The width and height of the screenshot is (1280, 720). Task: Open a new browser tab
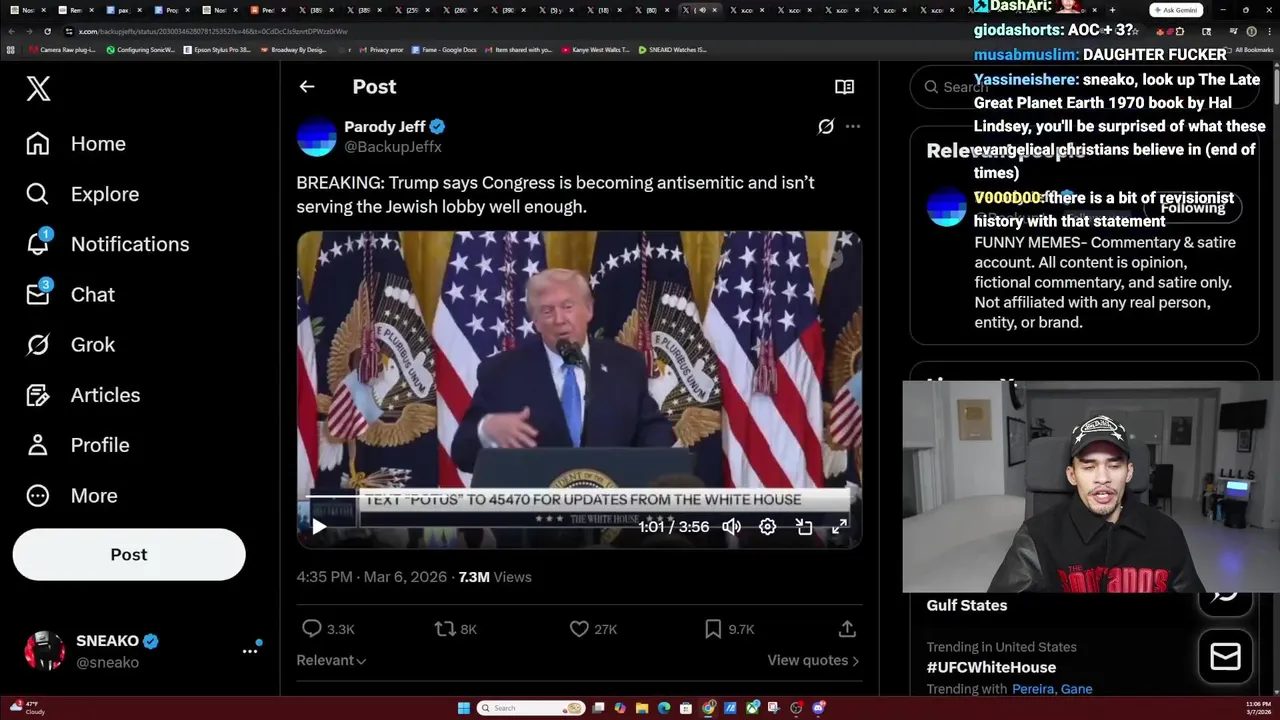click(1111, 10)
